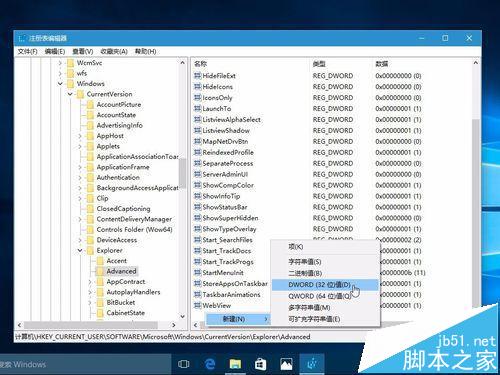
Task: Choose DWORD (32 位)值(D) menu entry
Action: [325, 285]
